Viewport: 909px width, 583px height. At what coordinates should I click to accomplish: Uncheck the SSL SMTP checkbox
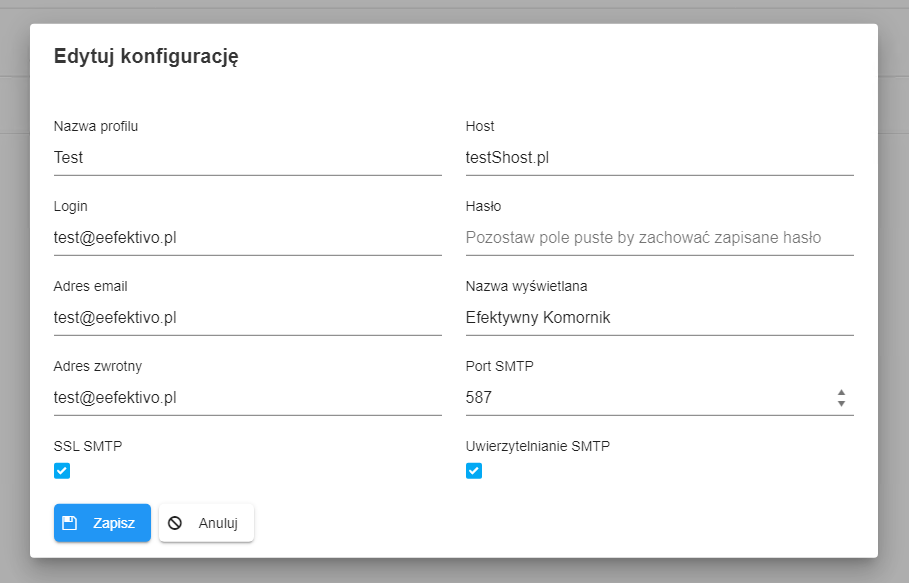(62, 471)
